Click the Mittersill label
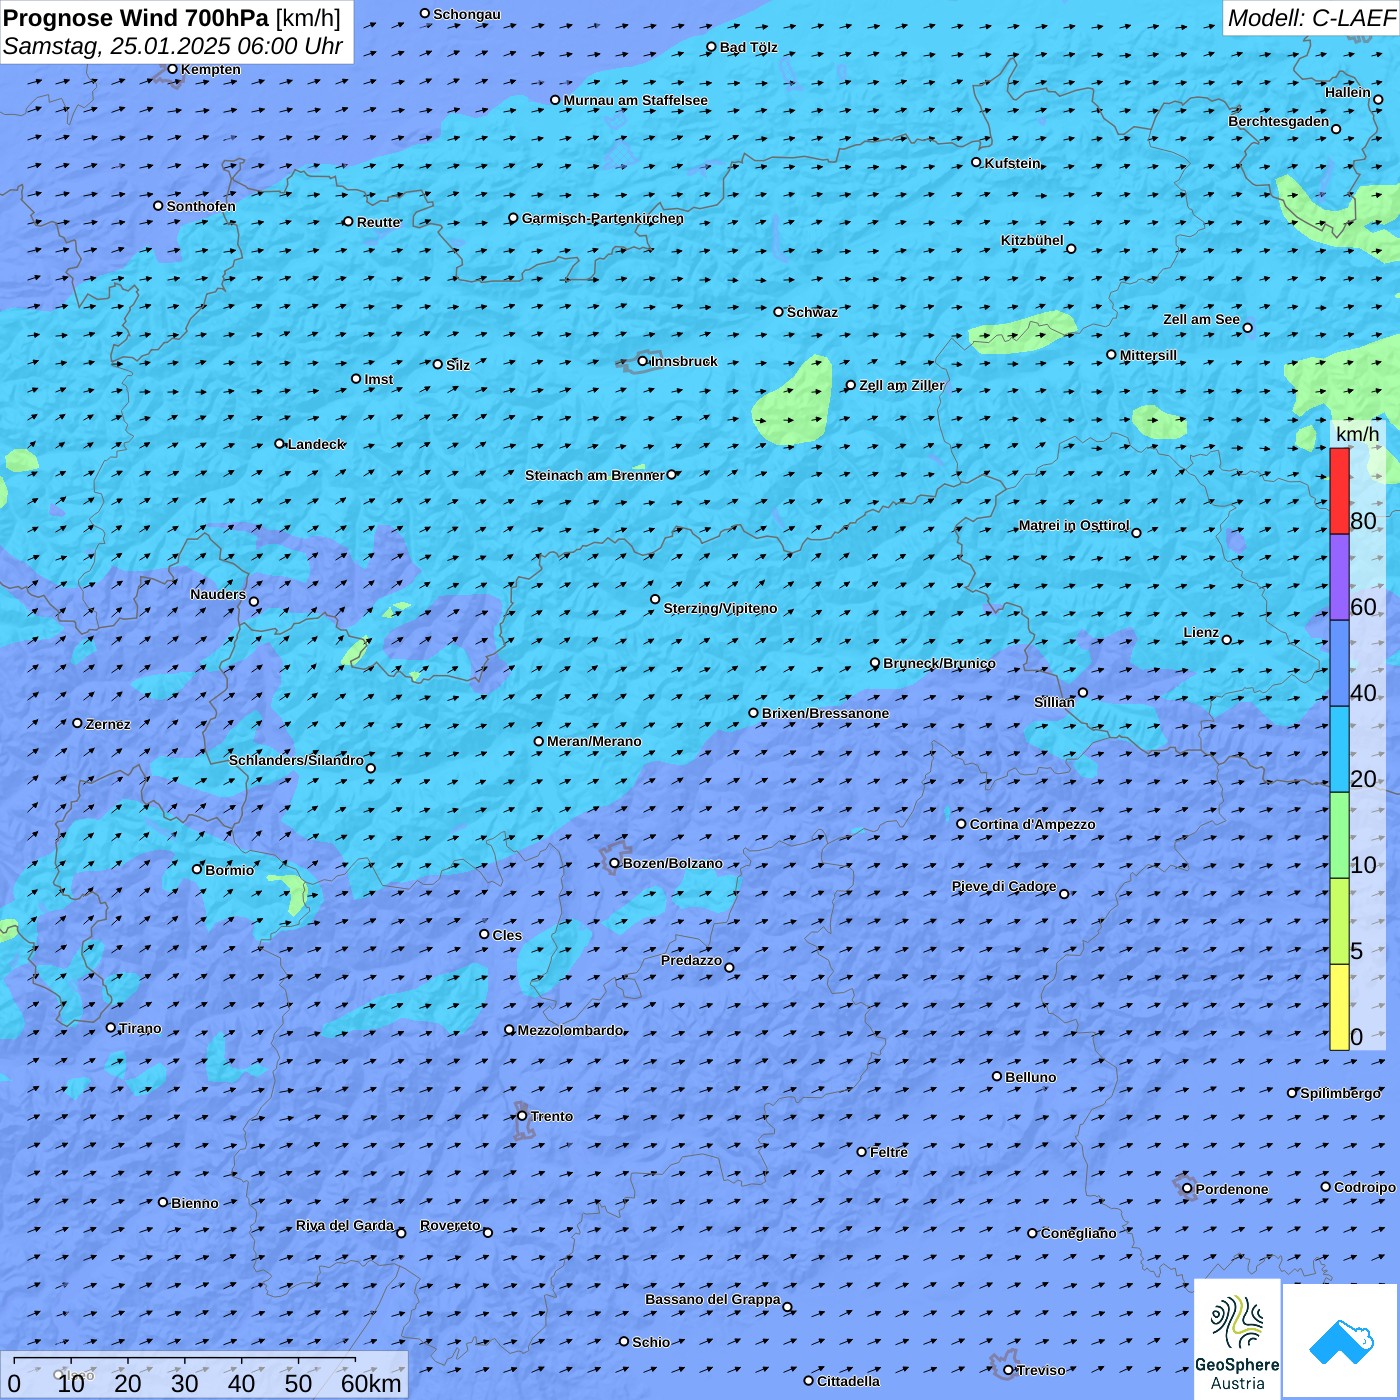 pyautogui.click(x=1148, y=355)
